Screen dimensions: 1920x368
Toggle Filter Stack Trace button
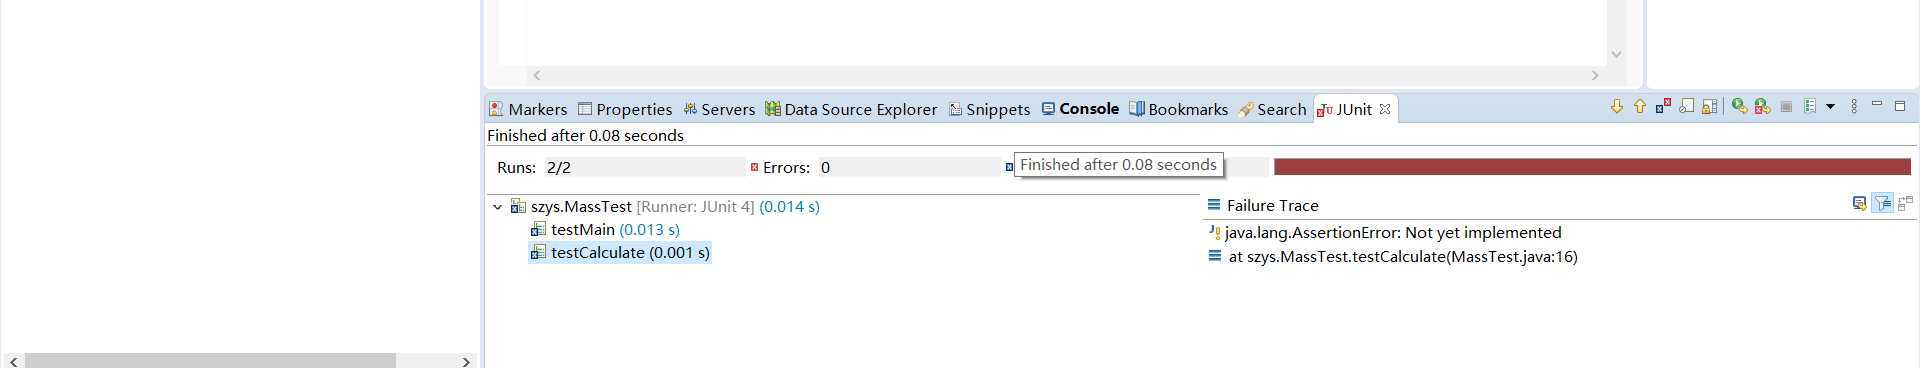1882,203
